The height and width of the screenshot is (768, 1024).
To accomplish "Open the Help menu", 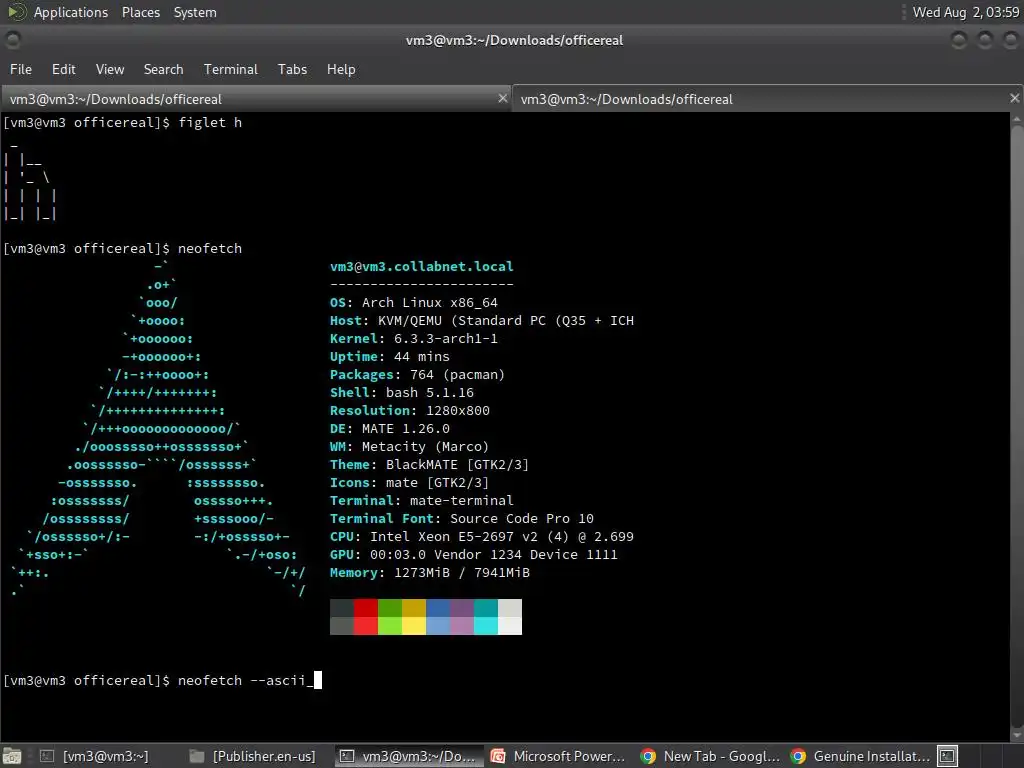I will click(341, 69).
